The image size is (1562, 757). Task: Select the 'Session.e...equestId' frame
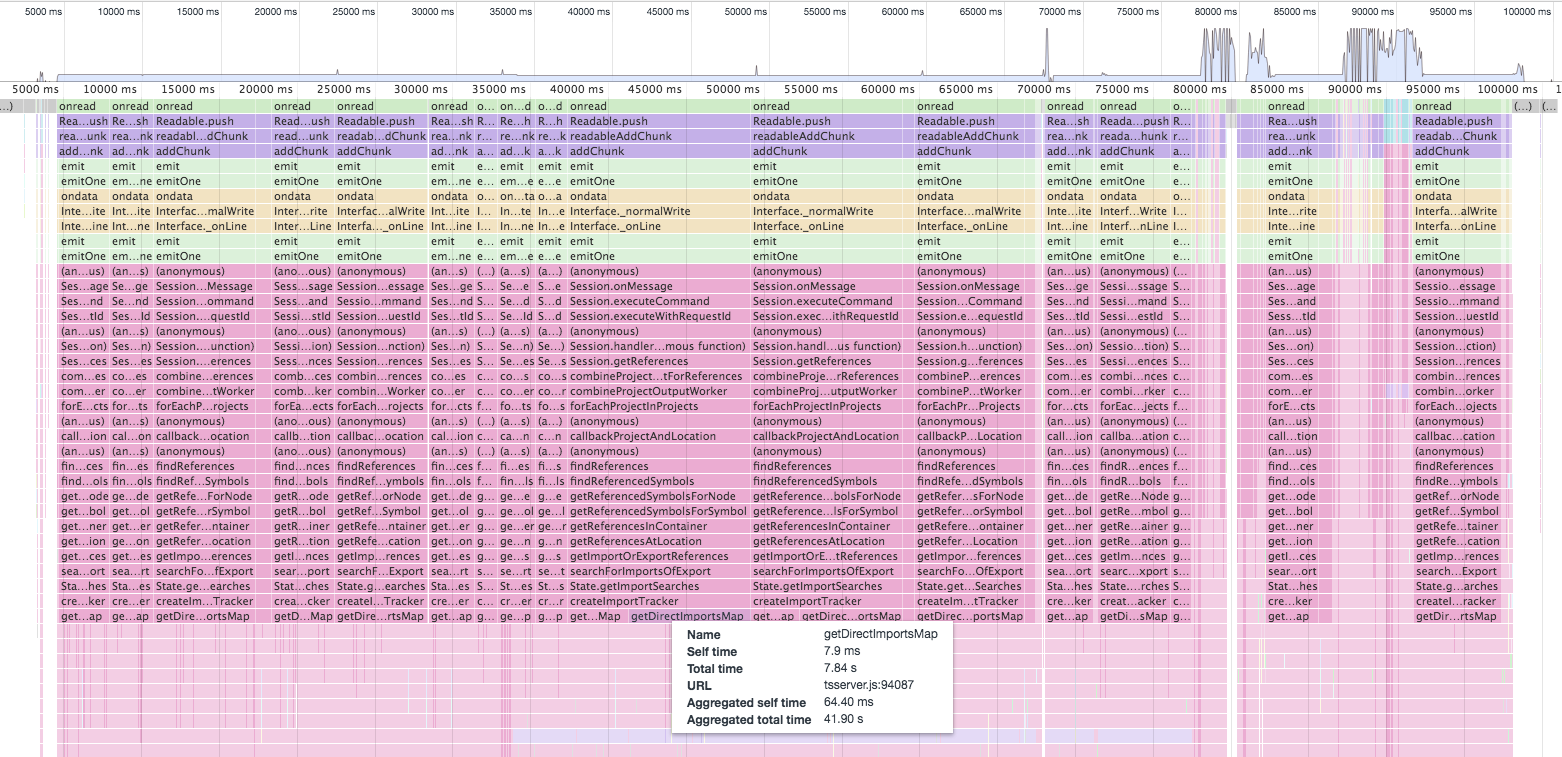click(x=970, y=317)
